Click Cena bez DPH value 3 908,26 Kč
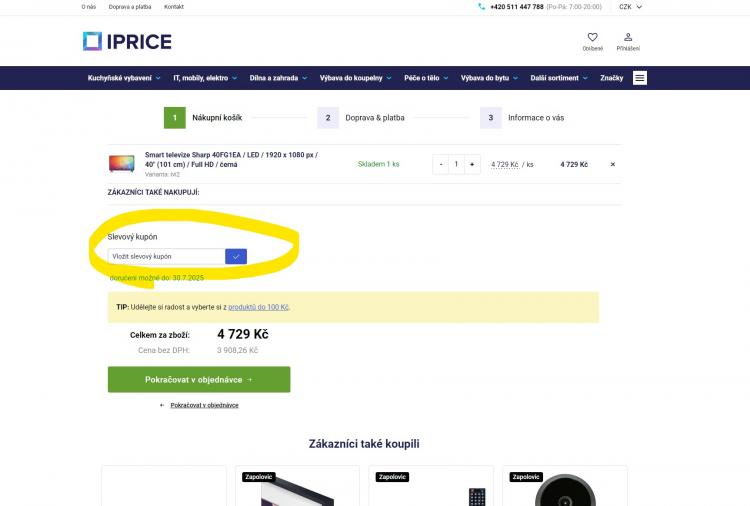This screenshot has width=750, height=506. pos(238,350)
